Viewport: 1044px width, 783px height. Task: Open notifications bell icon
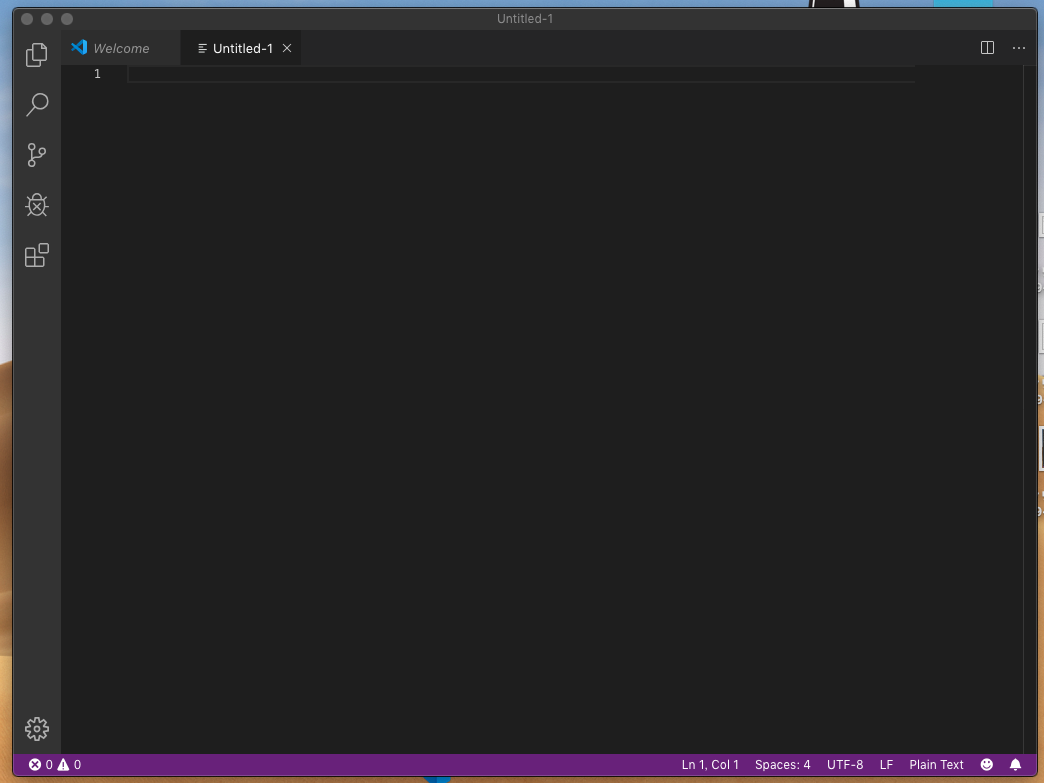pyautogui.click(x=1015, y=764)
